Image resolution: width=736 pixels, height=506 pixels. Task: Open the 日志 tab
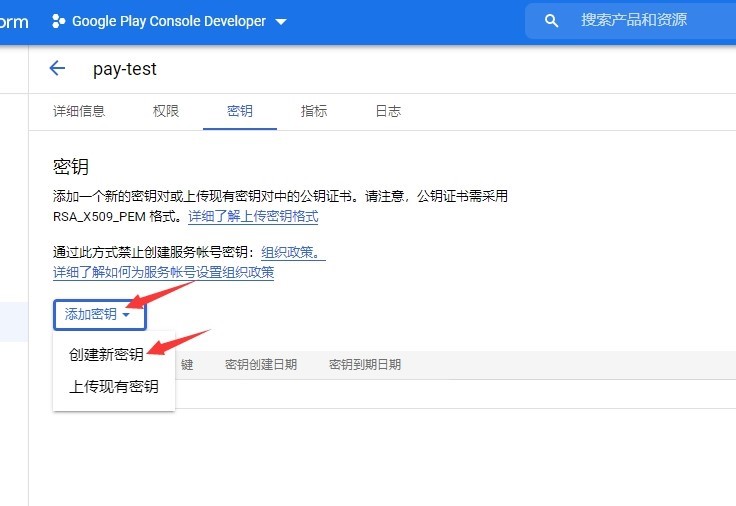[388, 111]
